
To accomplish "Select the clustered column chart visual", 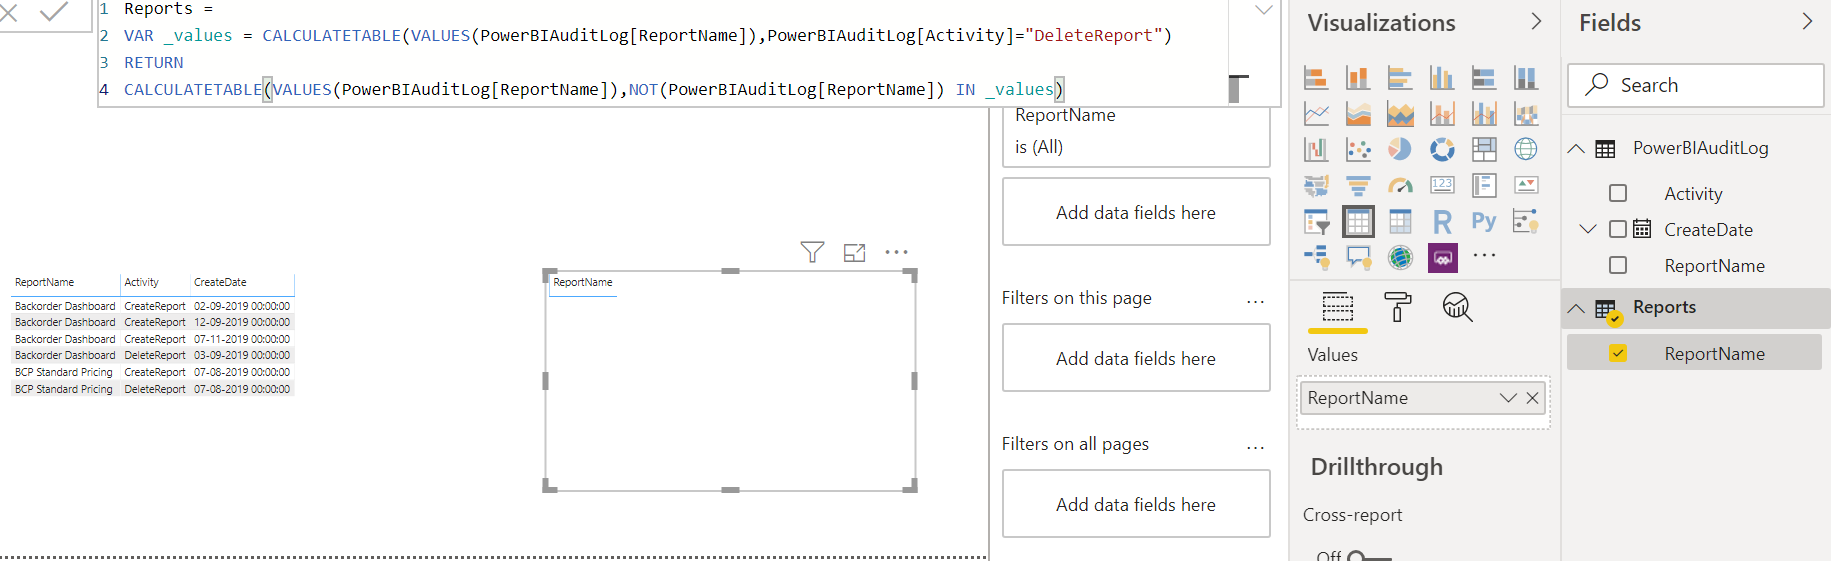I will click(x=1442, y=77).
